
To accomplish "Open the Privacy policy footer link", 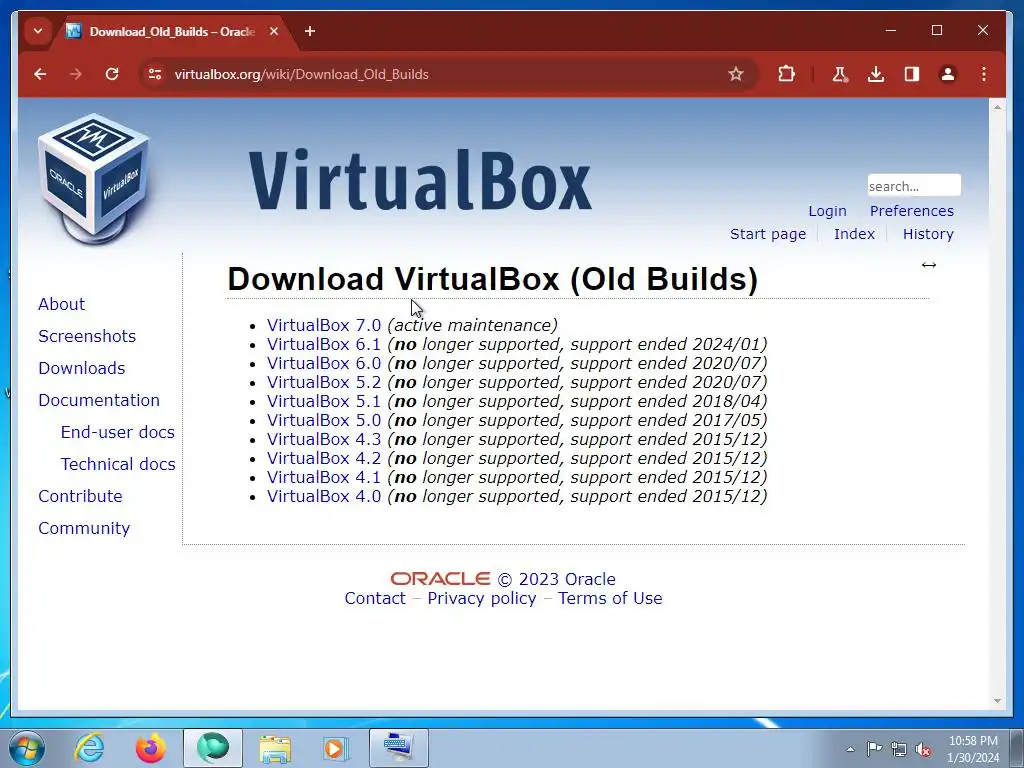I will [x=481, y=598].
